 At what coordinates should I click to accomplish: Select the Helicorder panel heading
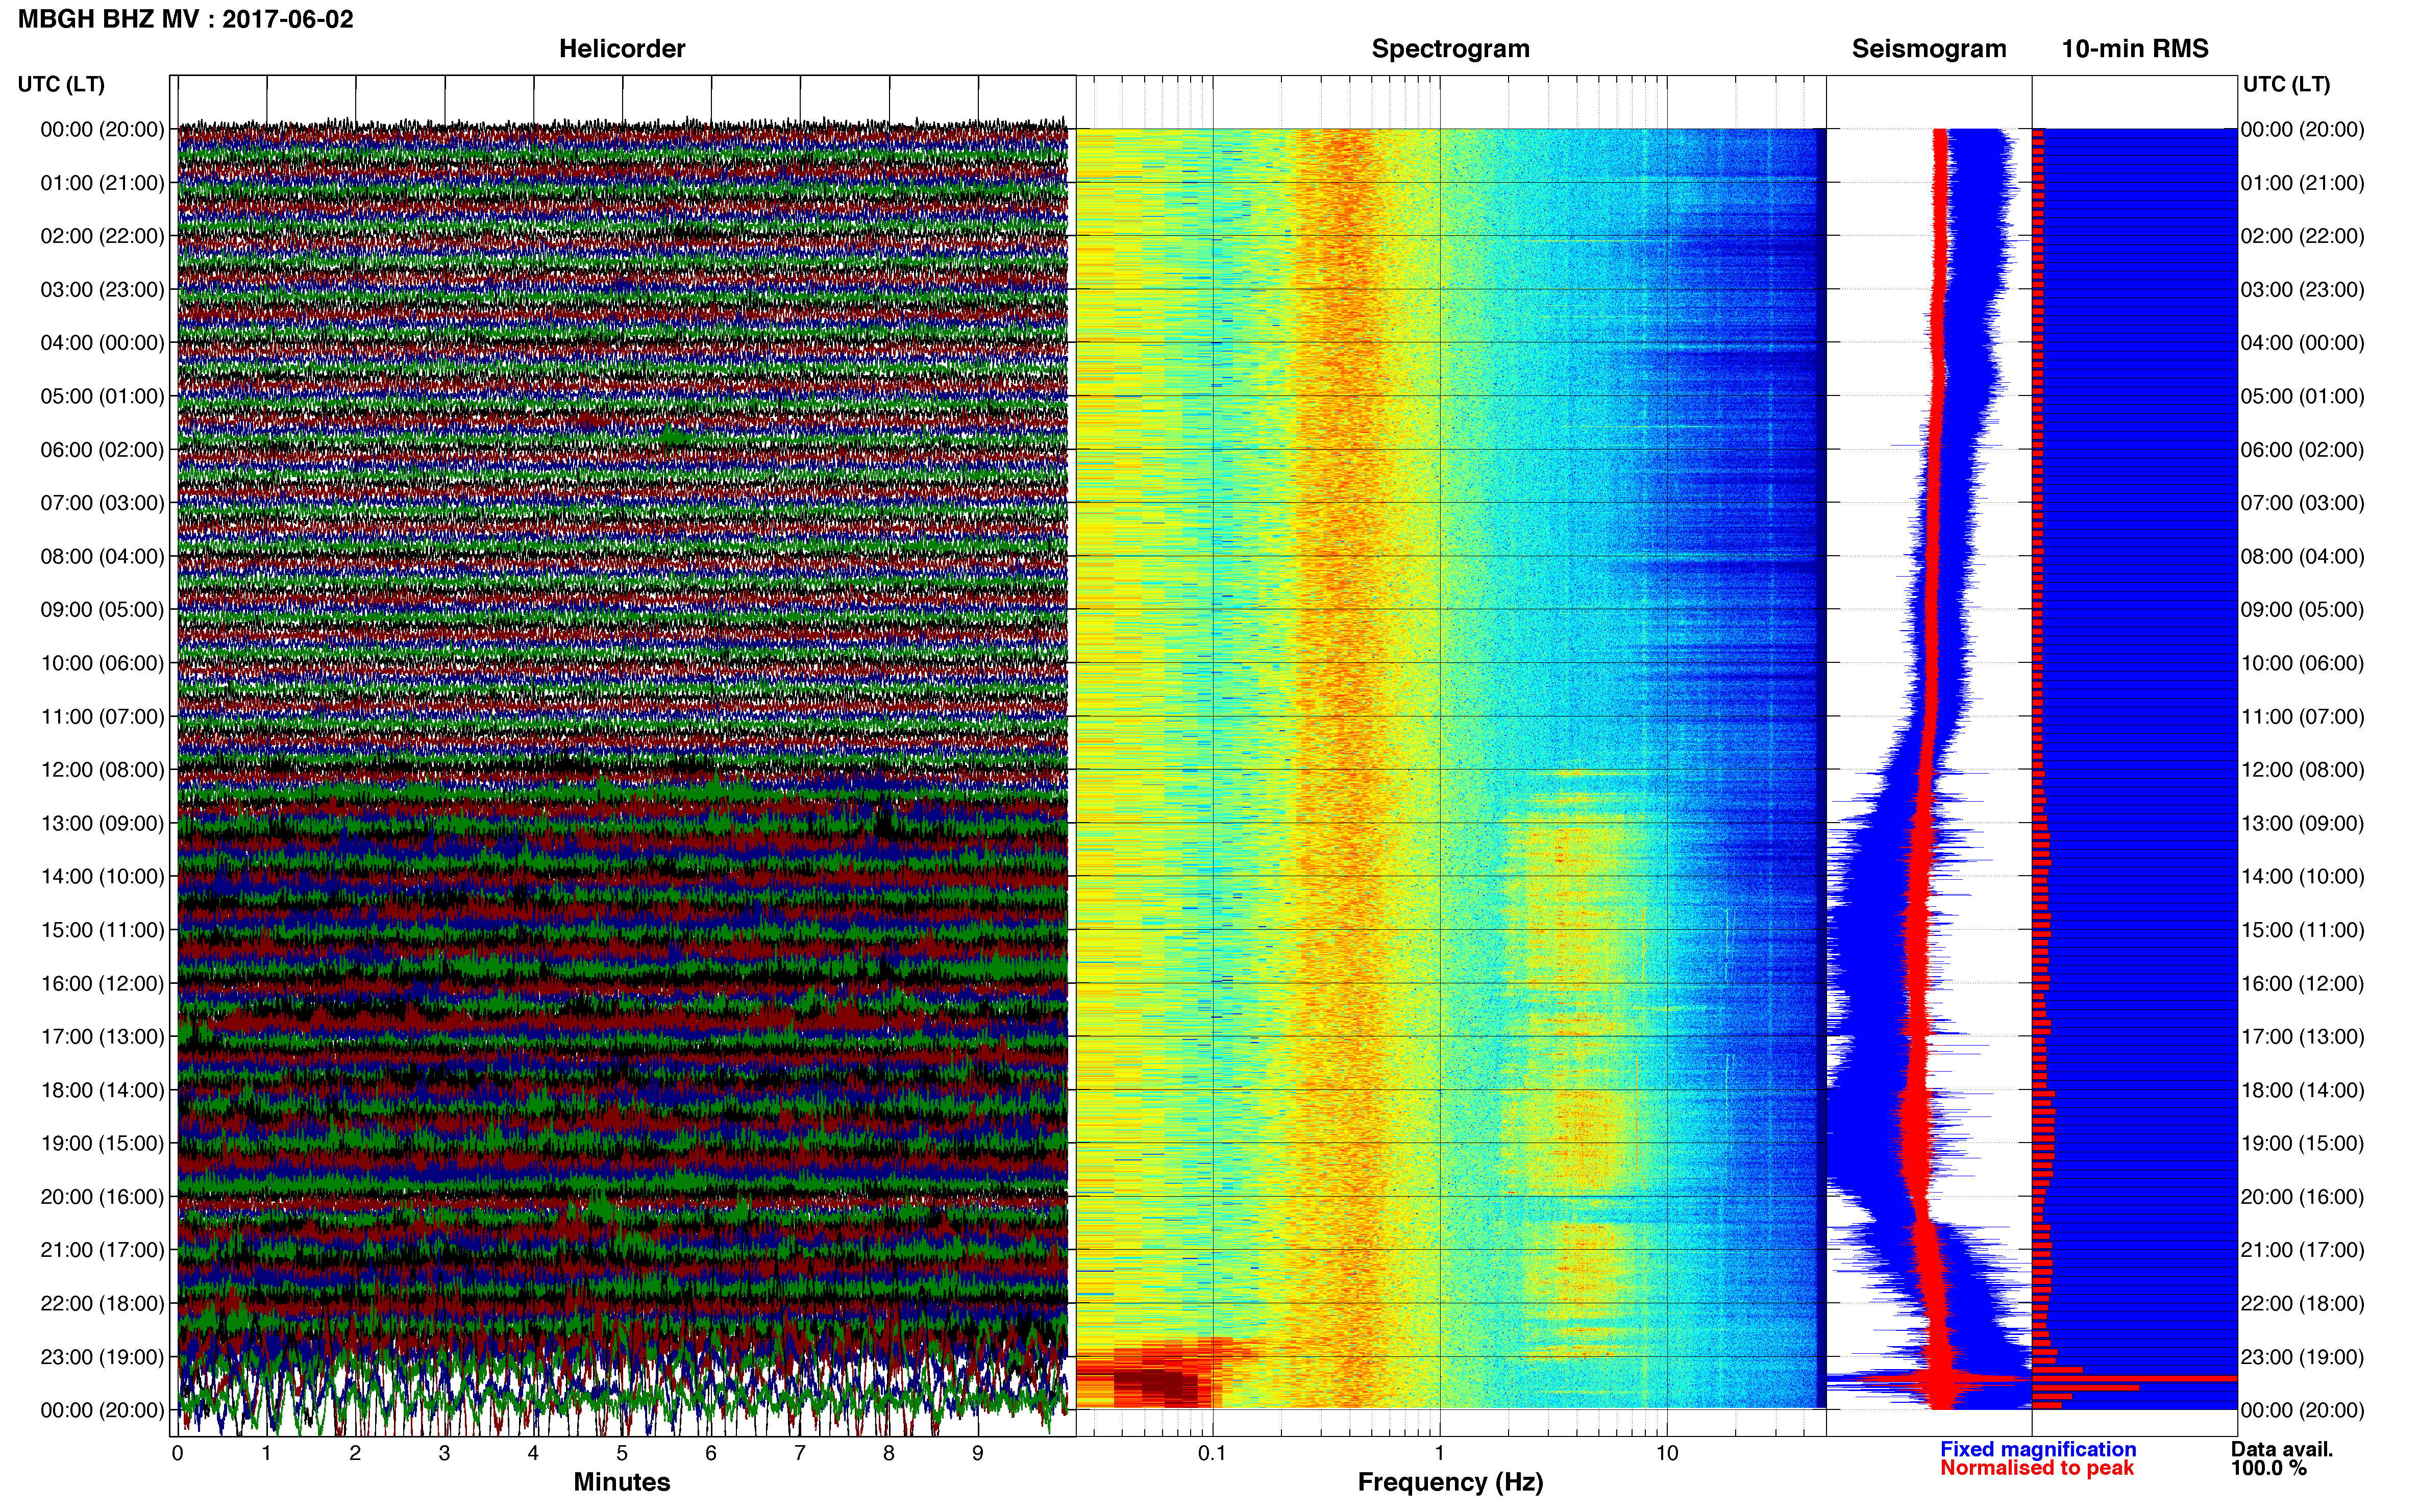click(x=622, y=49)
